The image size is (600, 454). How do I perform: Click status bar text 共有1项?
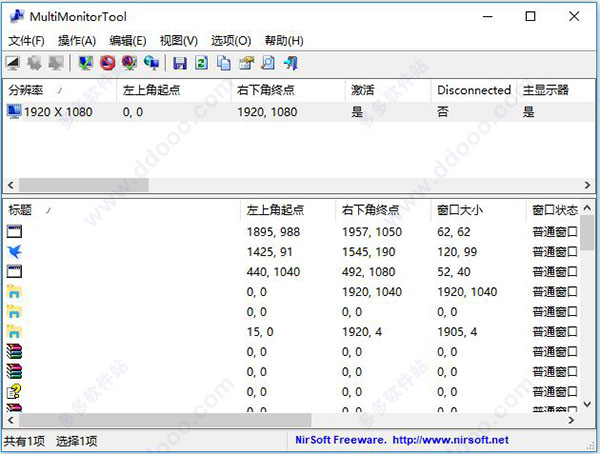[x=24, y=441]
